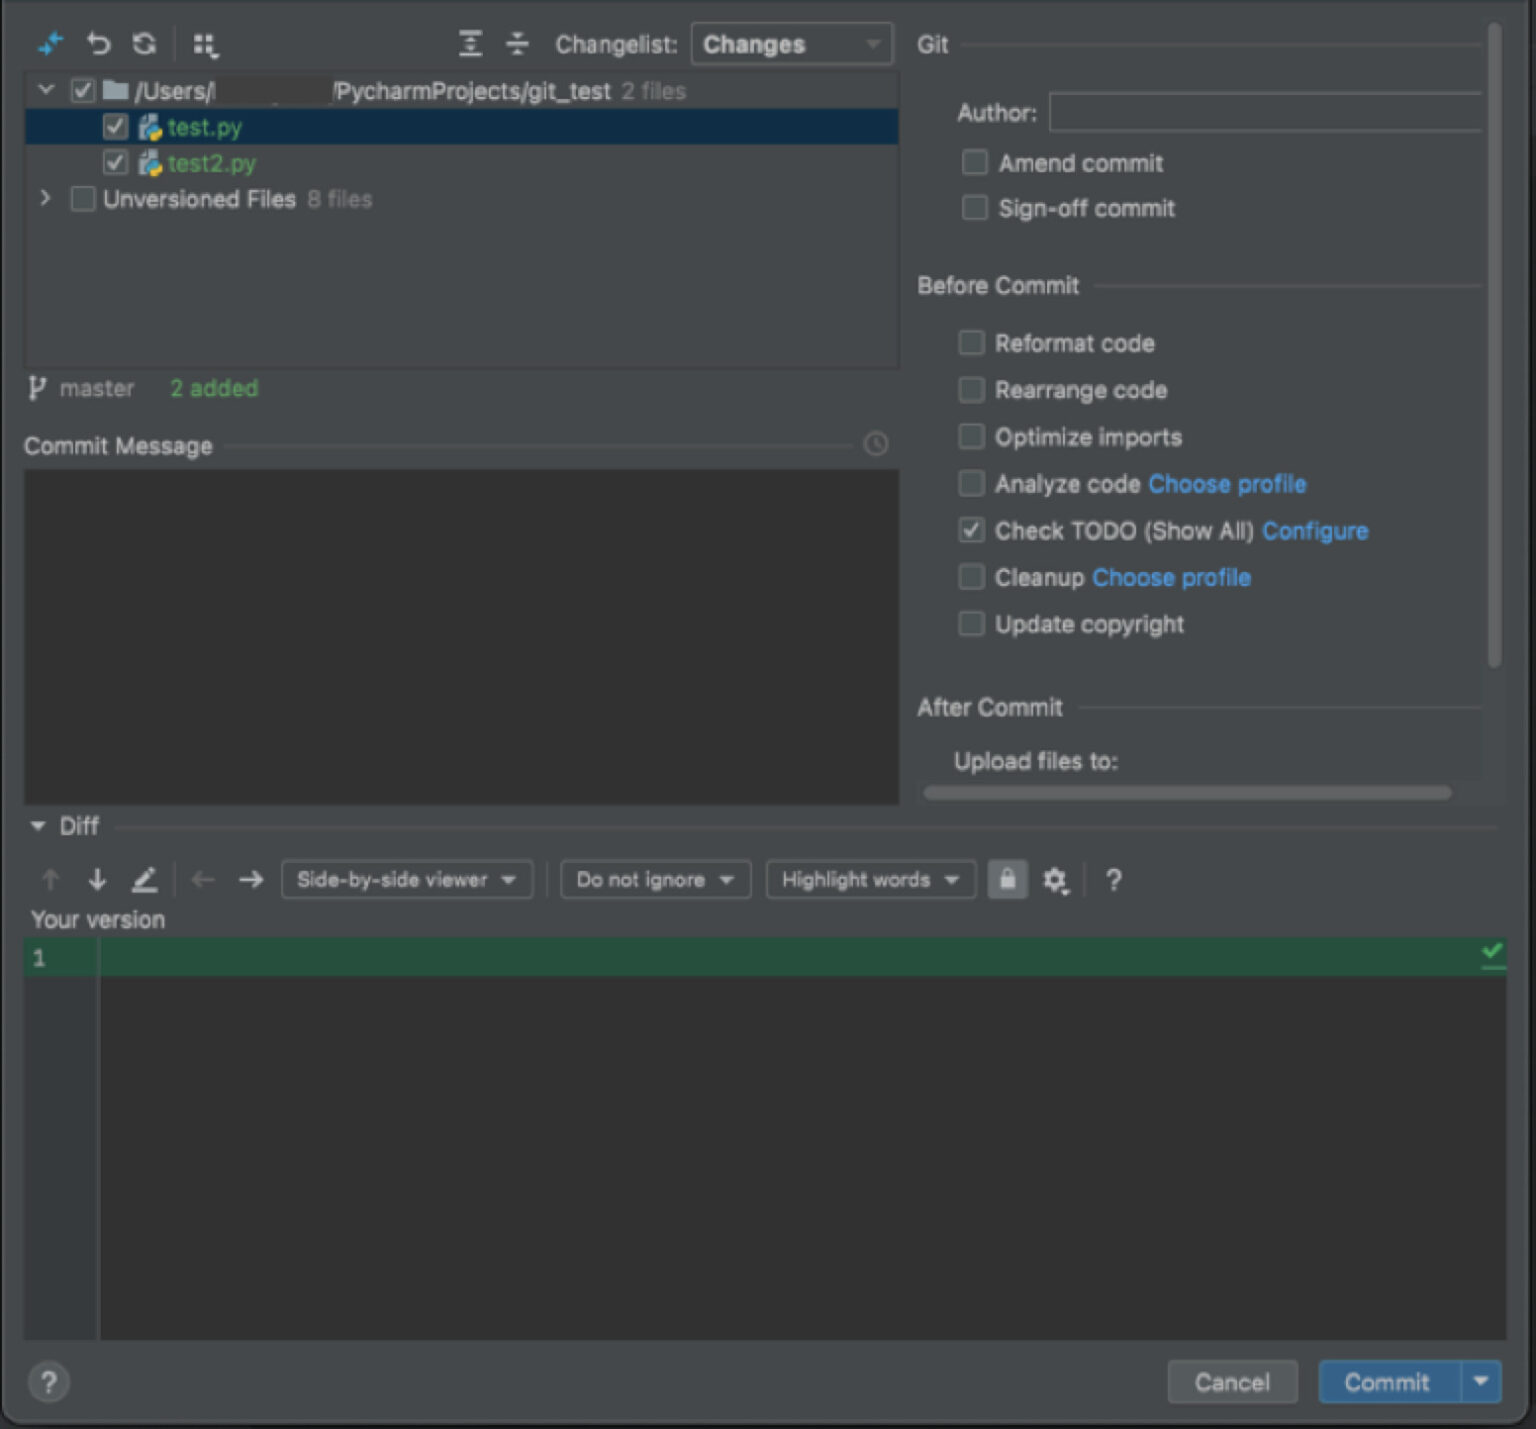Open the Changelist dropdown
The width and height of the screenshot is (1536, 1429).
tap(791, 45)
